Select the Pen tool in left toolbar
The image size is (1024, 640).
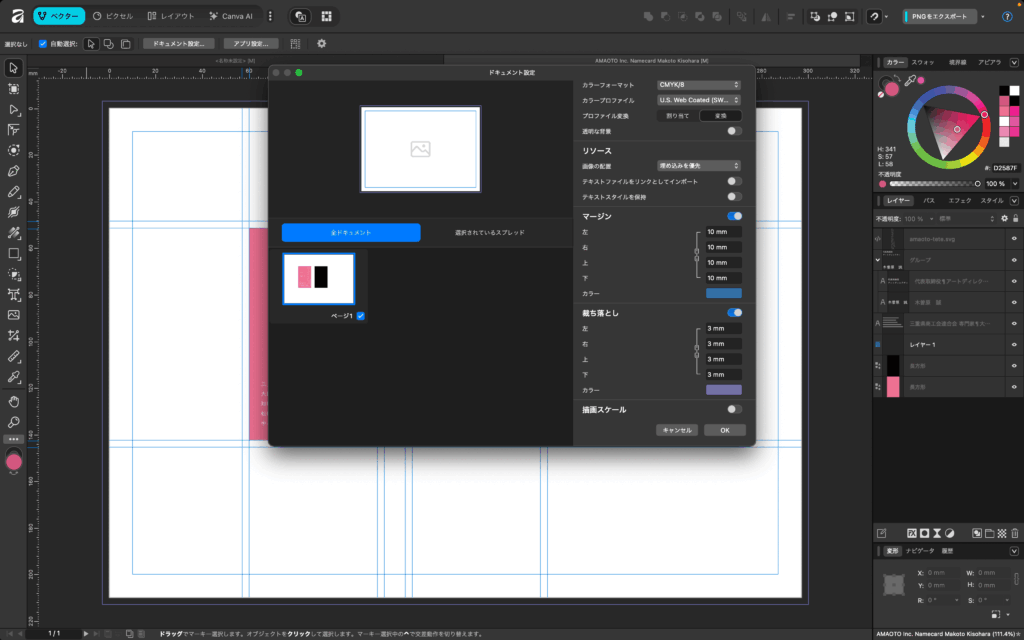pos(14,170)
